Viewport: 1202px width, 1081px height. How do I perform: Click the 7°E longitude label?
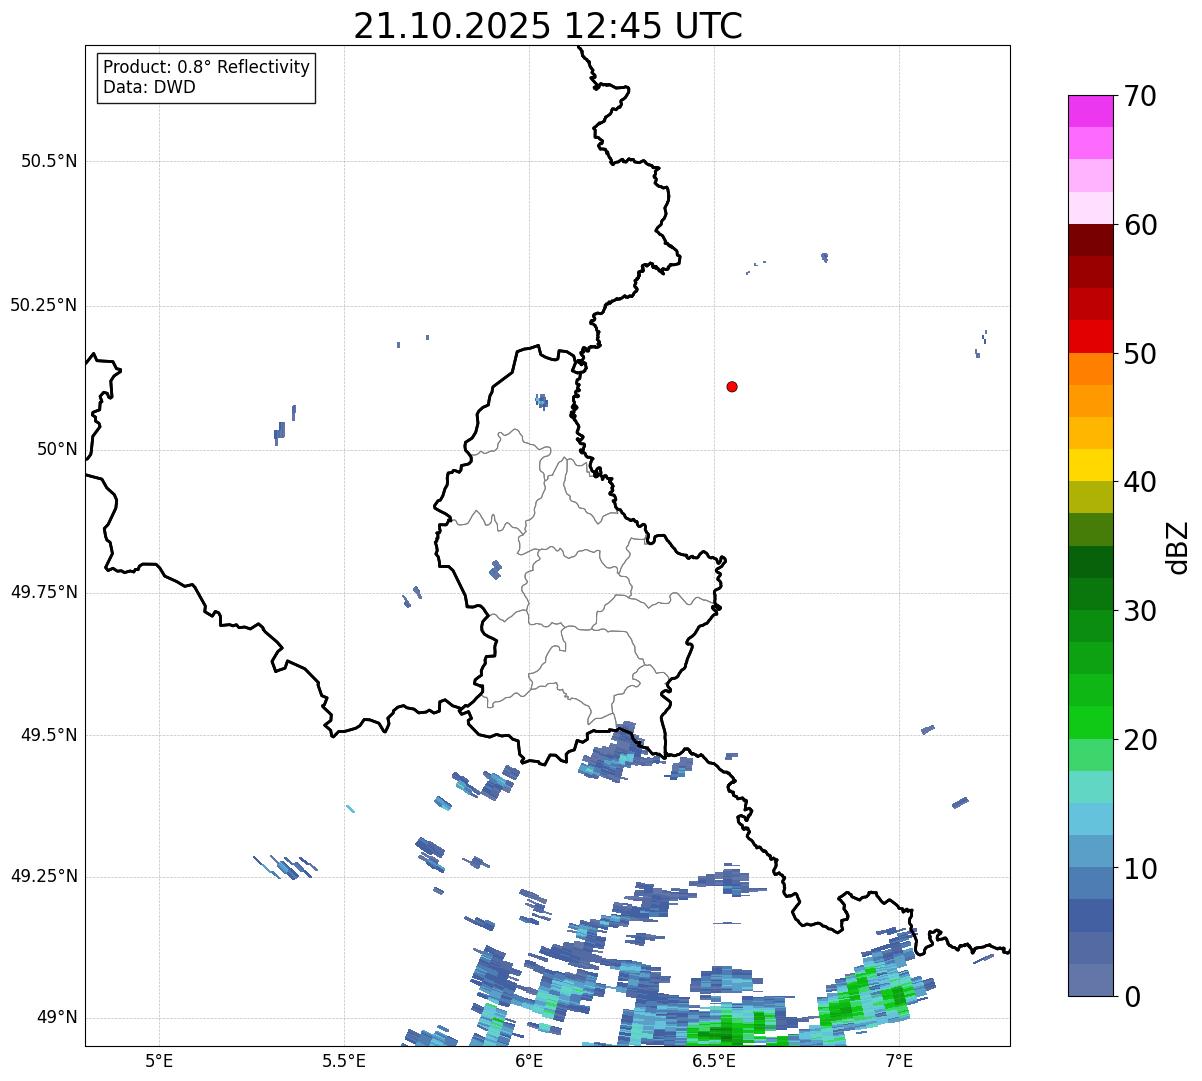899,1060
